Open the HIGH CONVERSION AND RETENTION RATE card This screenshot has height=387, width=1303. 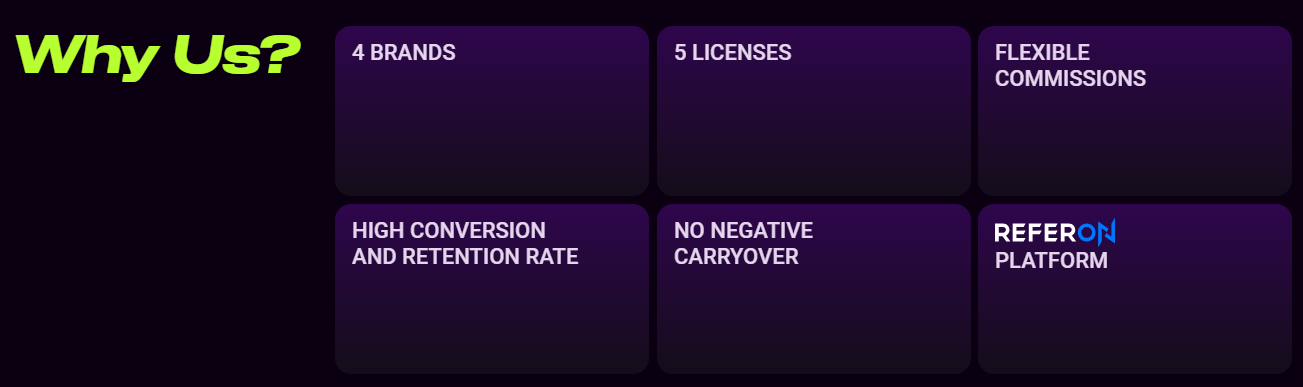(492, 289)
